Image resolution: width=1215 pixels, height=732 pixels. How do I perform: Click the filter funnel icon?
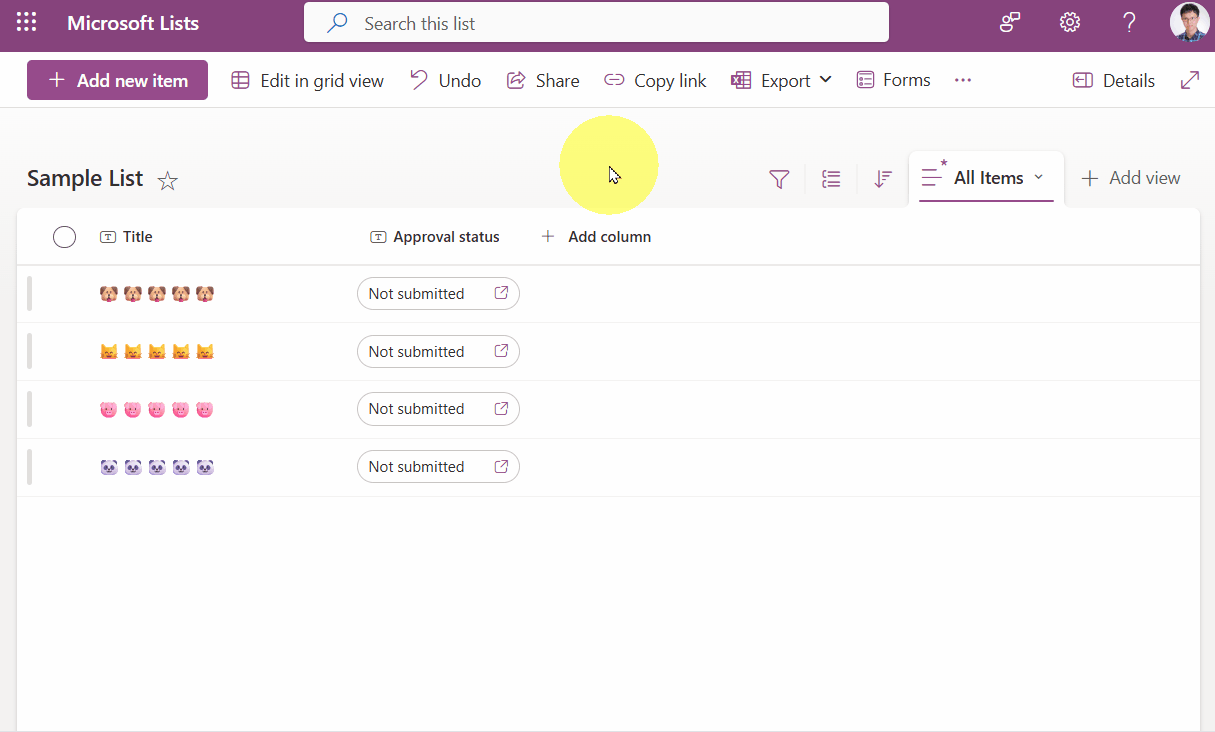(x=779, y=179)
